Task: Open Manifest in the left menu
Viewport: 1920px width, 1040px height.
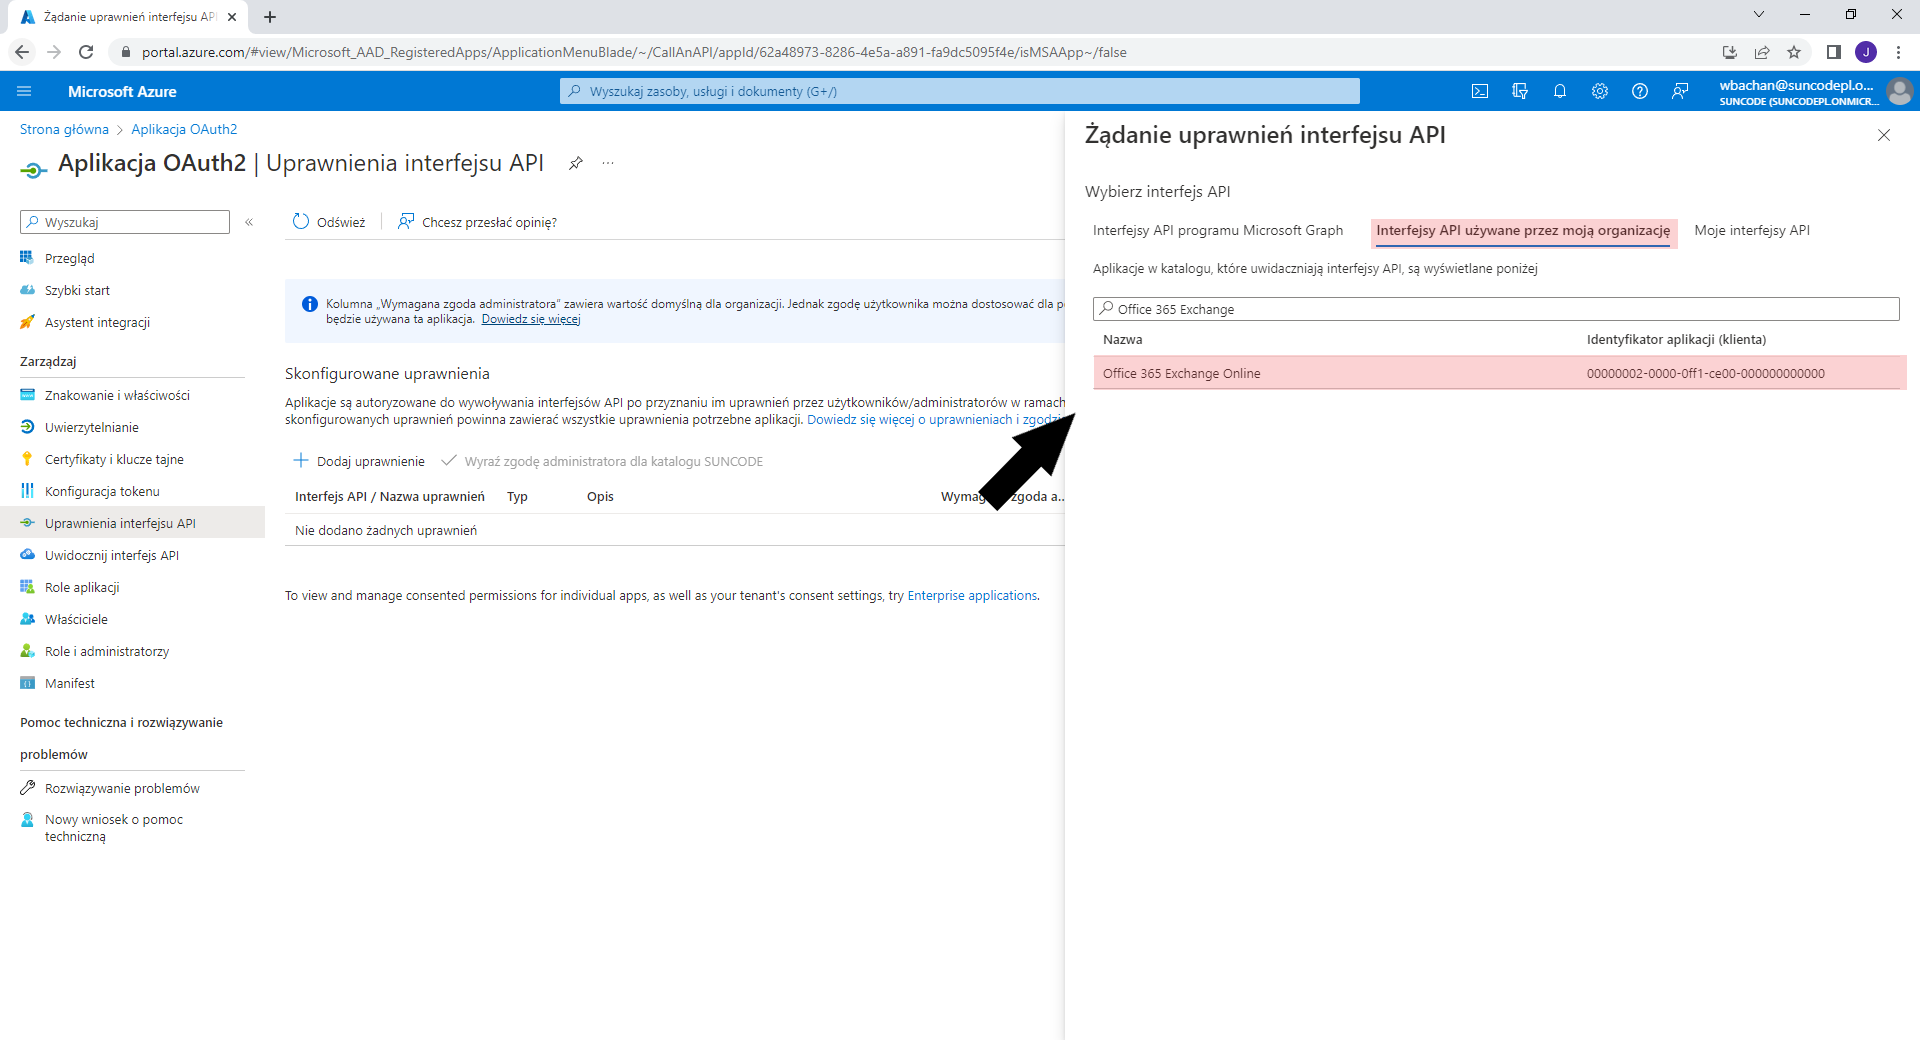Action: tap(70, 683)
